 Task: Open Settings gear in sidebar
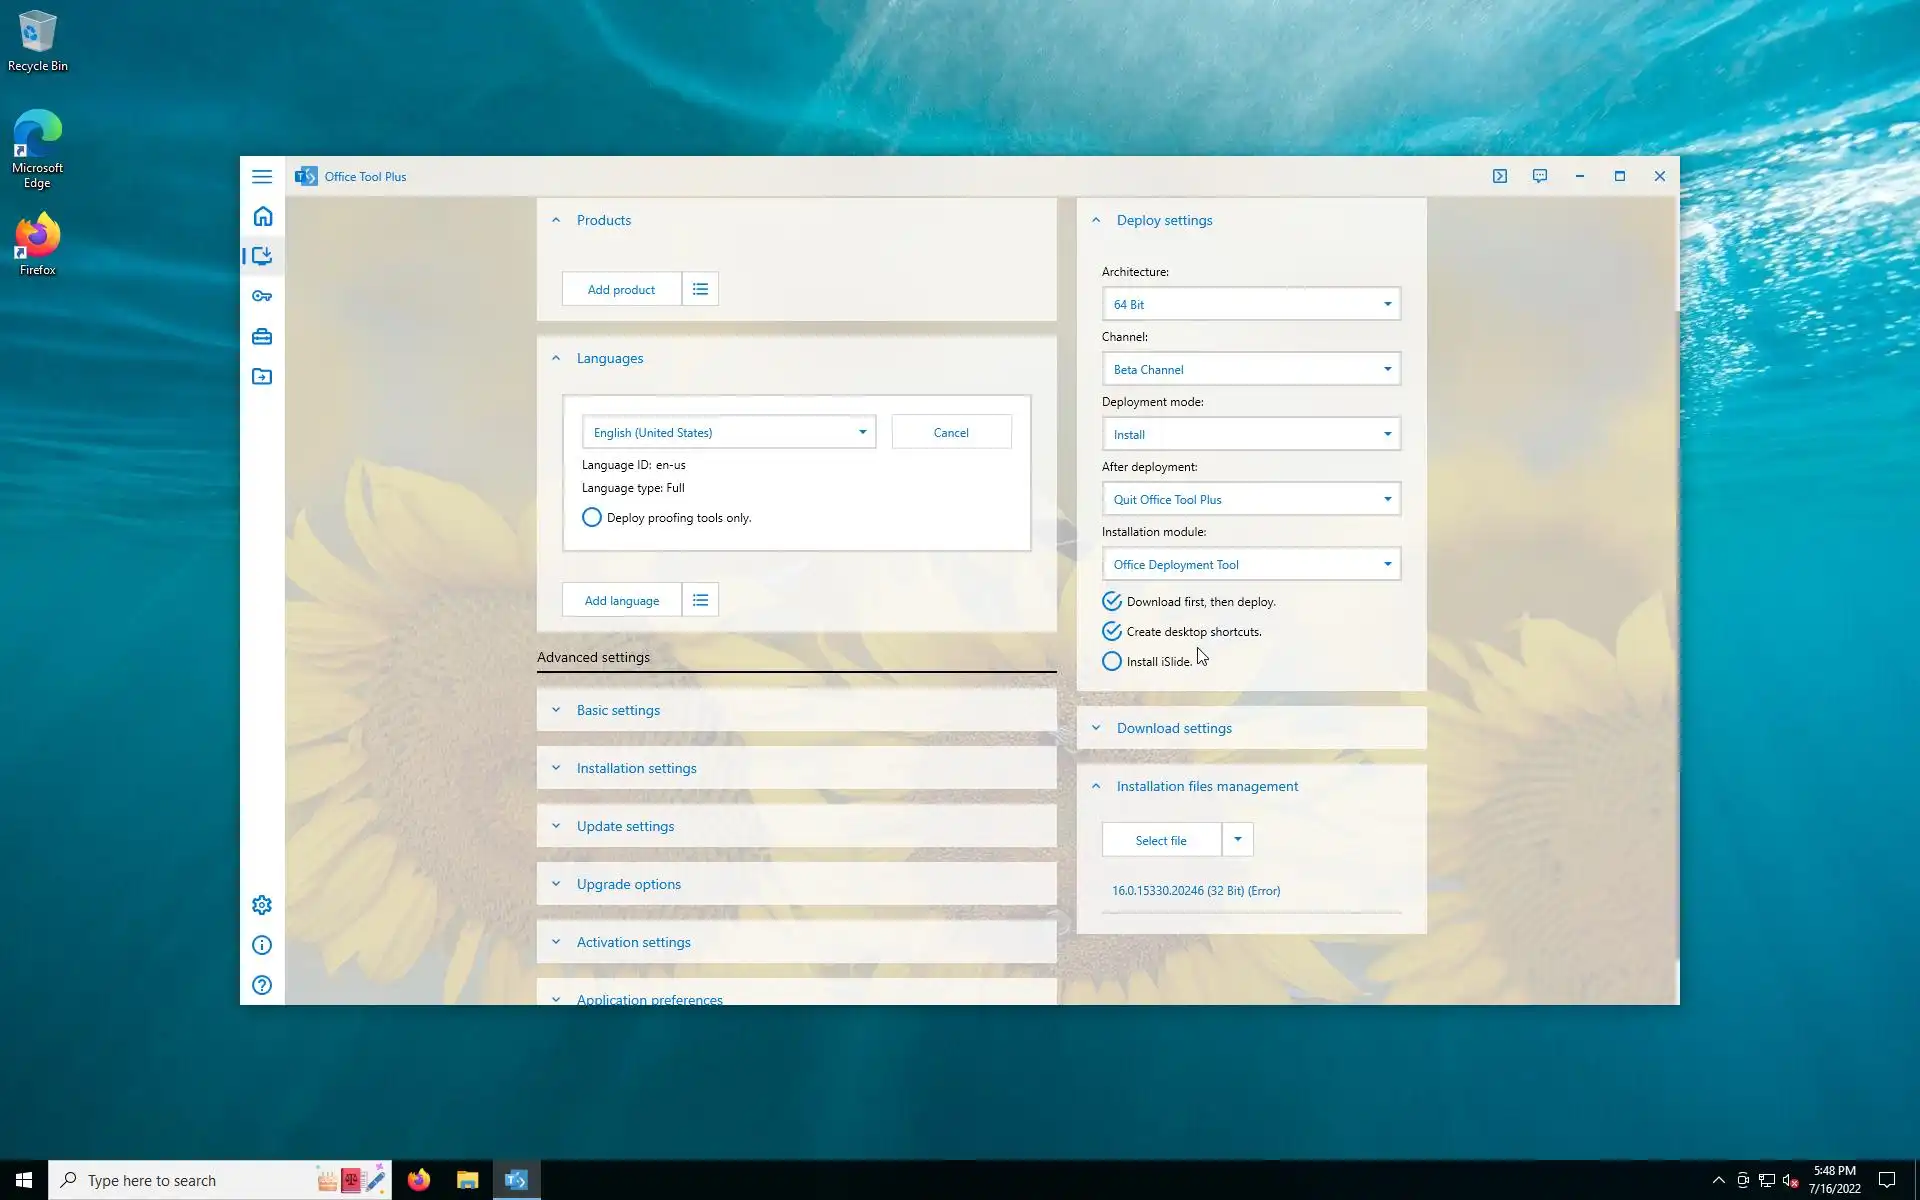[x=262, y=905]
